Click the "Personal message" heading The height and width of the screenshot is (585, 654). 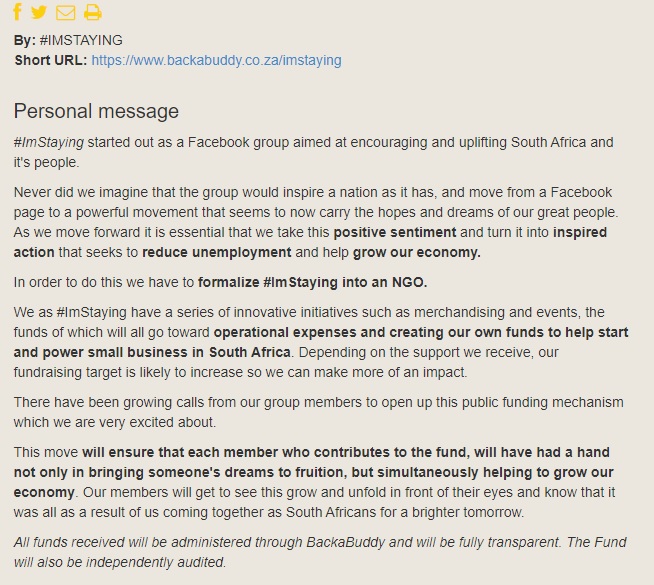[x=96, y=111]
